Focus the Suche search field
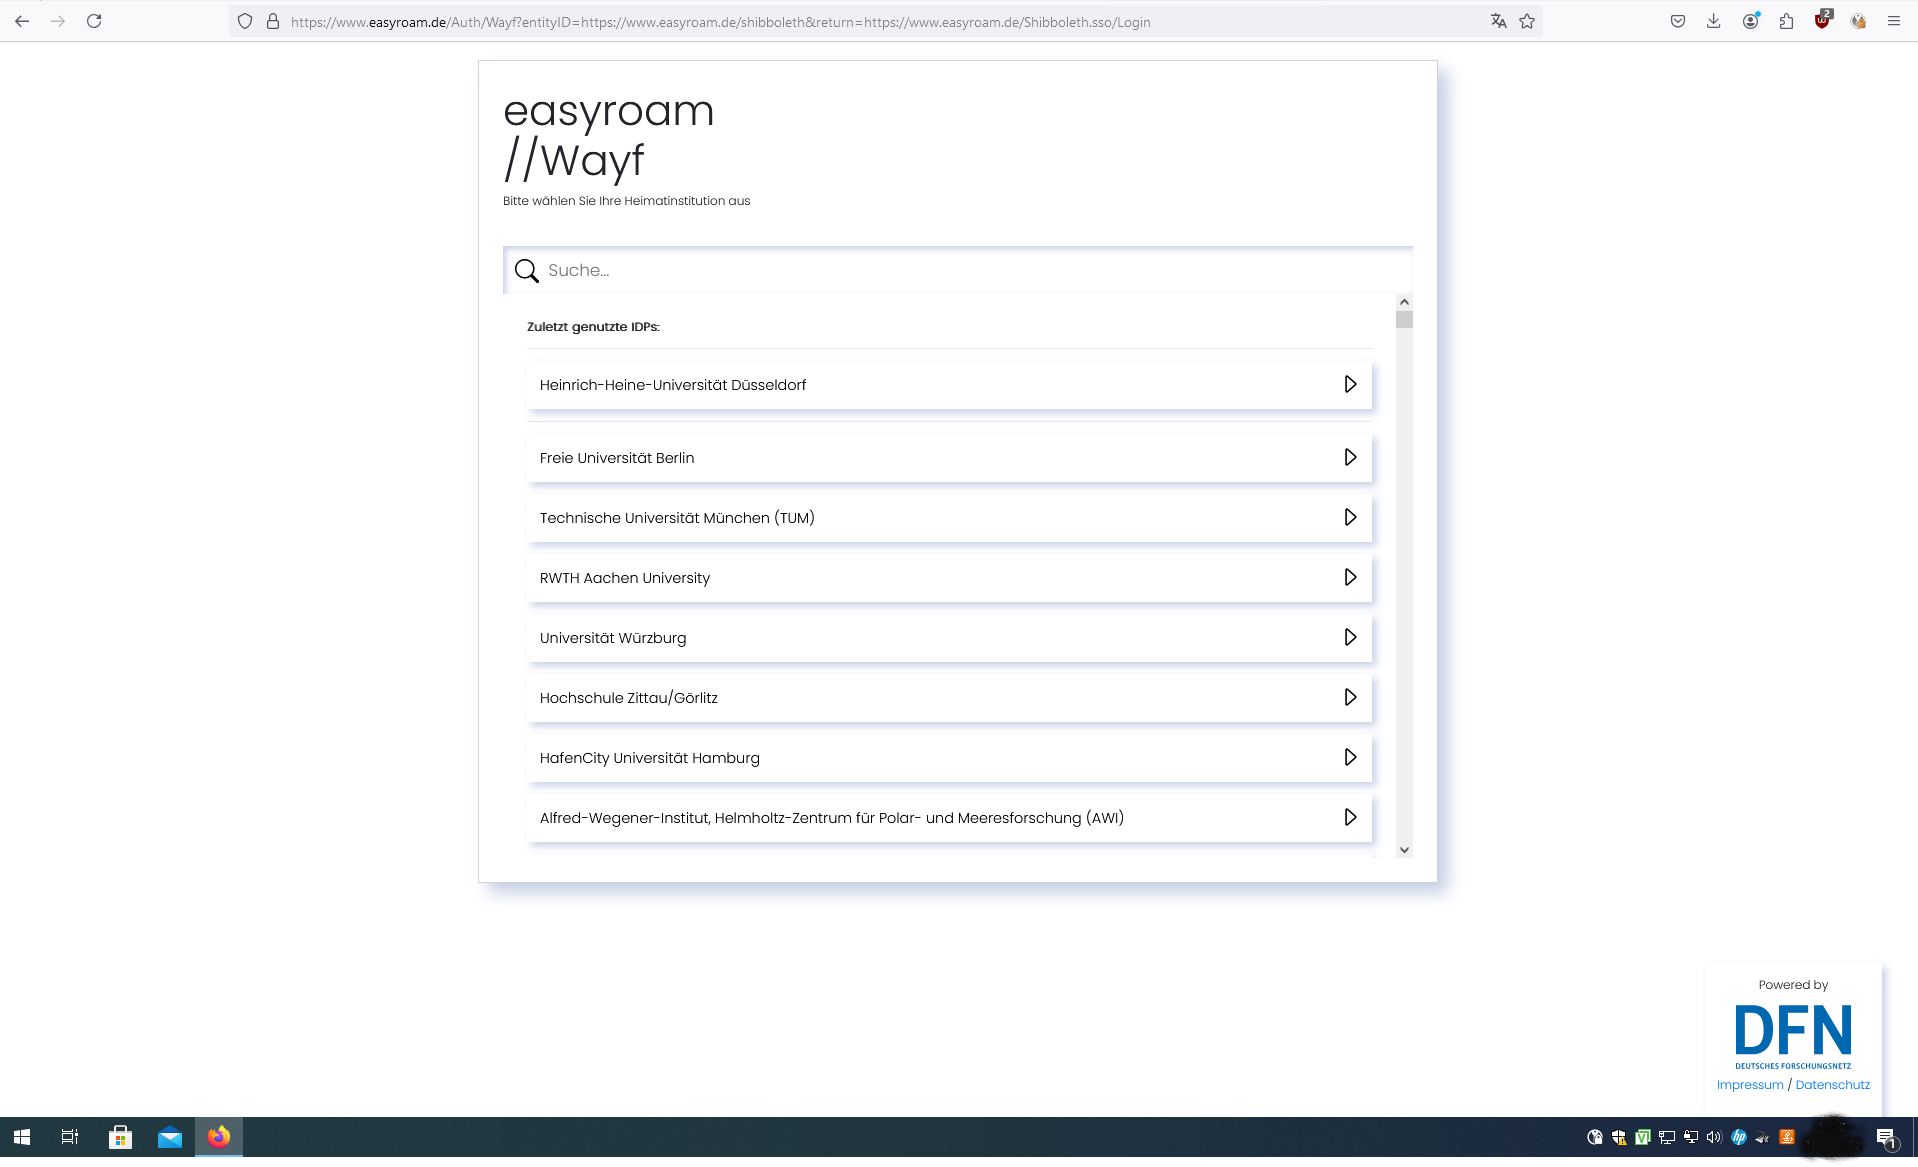 [x=958, y=270]
